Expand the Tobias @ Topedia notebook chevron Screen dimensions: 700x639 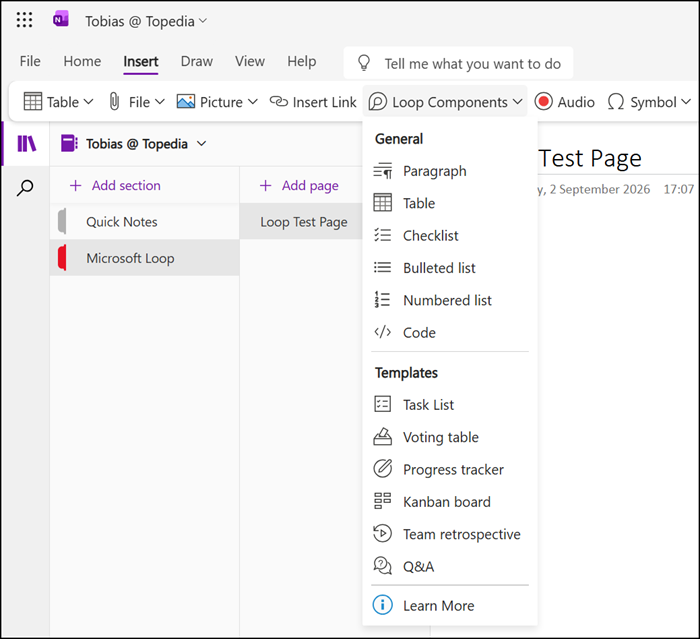click(x=202, y=143)
